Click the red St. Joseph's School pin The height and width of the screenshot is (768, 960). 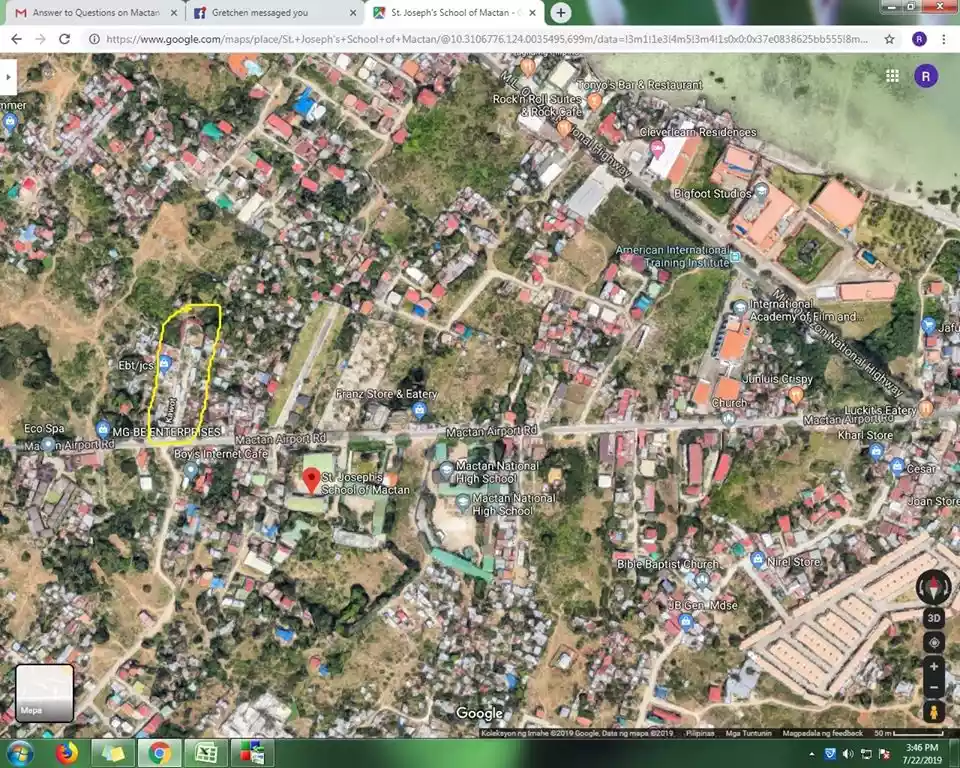tap(312, 481)
